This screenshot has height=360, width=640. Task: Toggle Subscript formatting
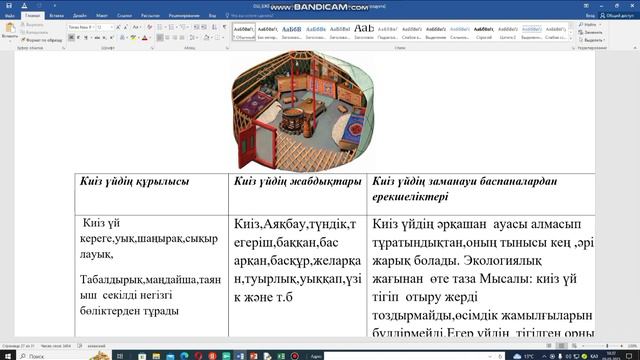point(104,38)
